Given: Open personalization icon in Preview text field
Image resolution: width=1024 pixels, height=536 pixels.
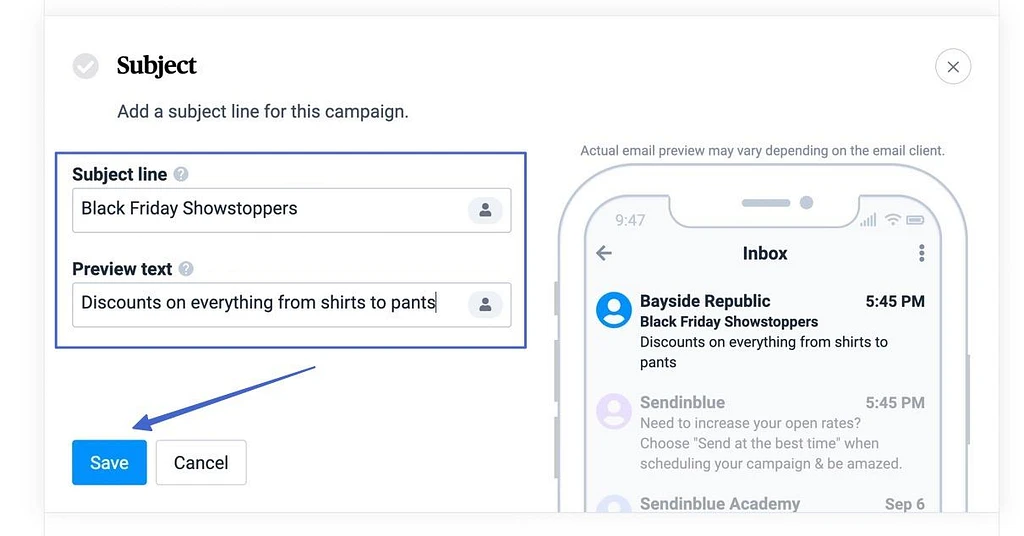Looking at the screenshot, I should coord(485,304).
